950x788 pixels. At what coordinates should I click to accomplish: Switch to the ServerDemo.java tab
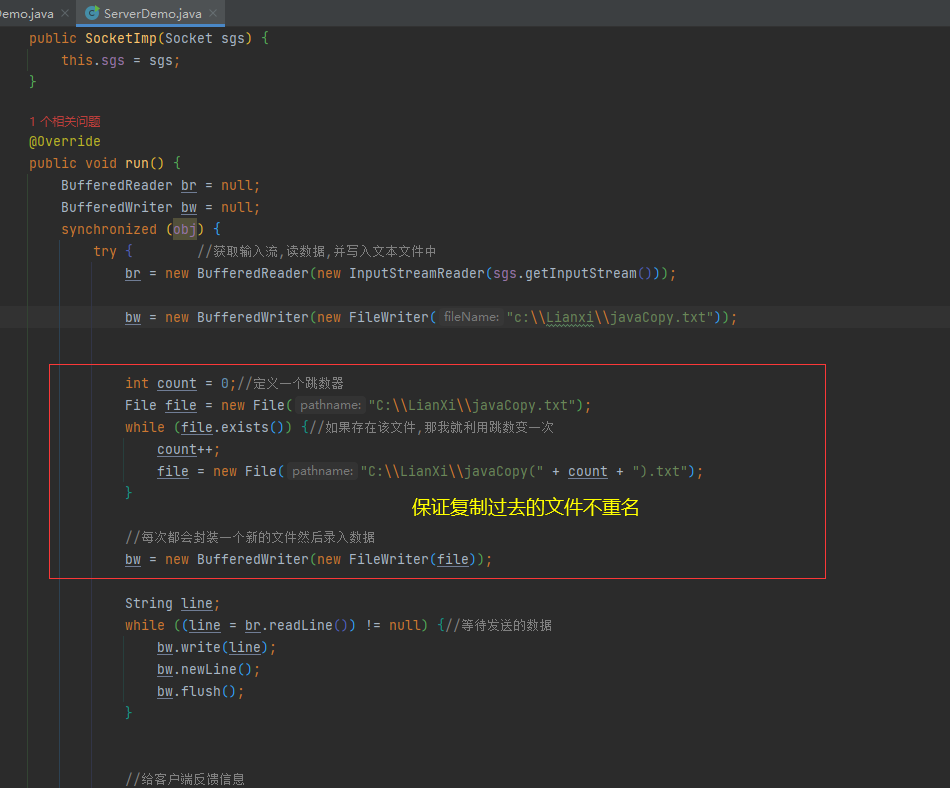(x=152, y=13)
